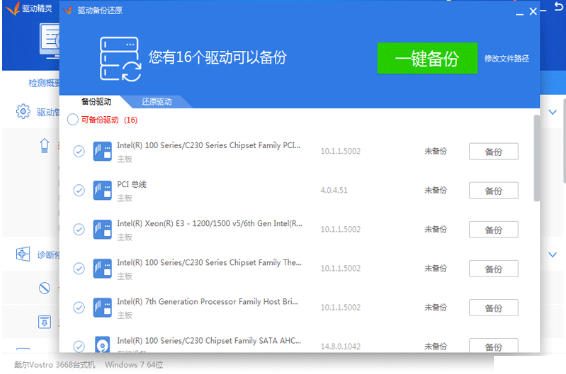Click the motherboard icon of Intel Xeon E3
Viewport: 566px width, 374px height.
pyautogui.click(x=103, y=229)
